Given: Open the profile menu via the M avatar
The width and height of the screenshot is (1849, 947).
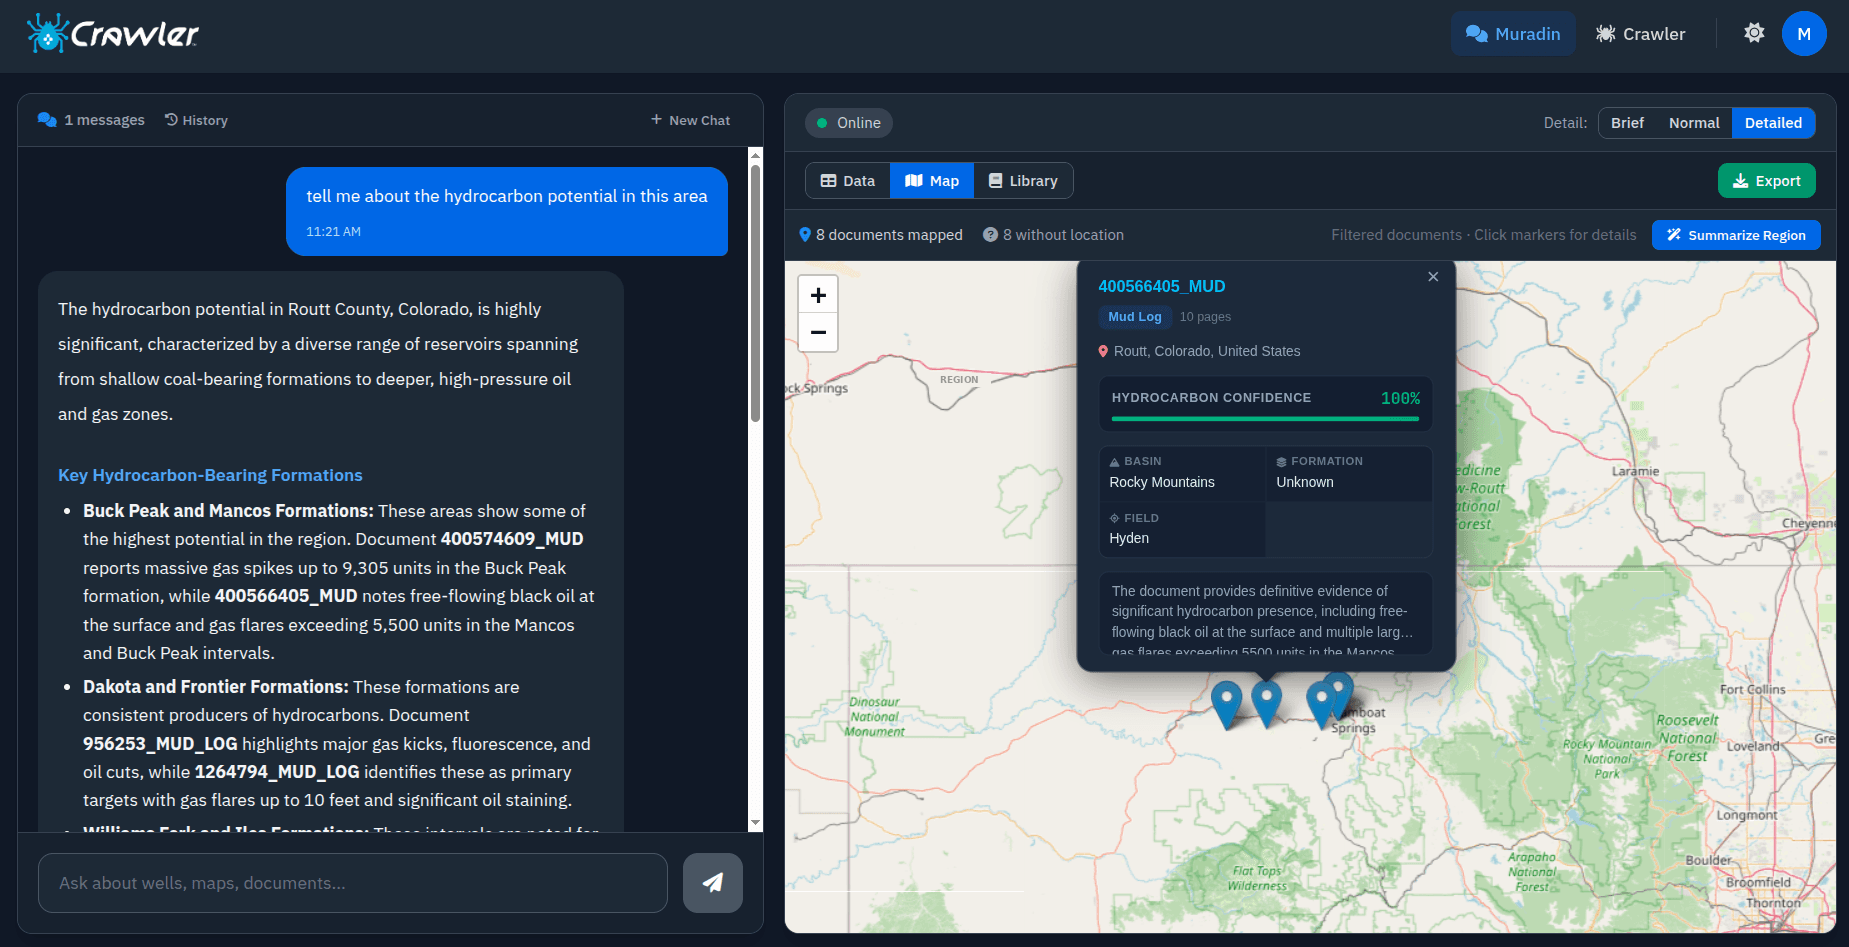Looking at the screenshot, I should point(1804,32).
